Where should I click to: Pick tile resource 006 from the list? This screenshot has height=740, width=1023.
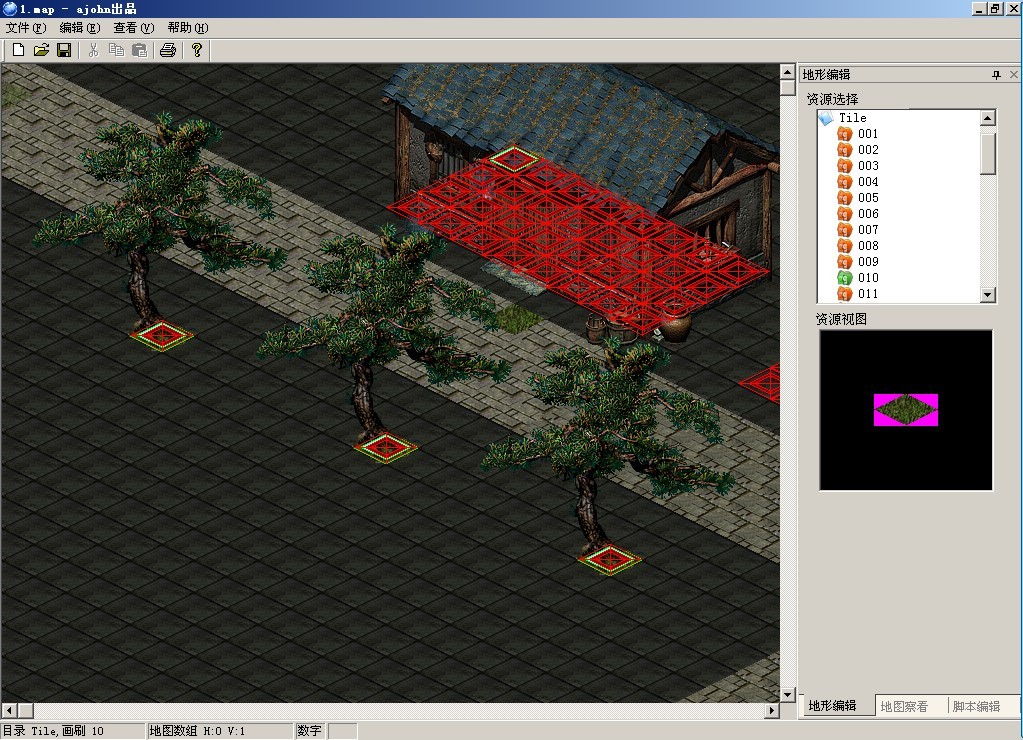(x=868, y=213)
